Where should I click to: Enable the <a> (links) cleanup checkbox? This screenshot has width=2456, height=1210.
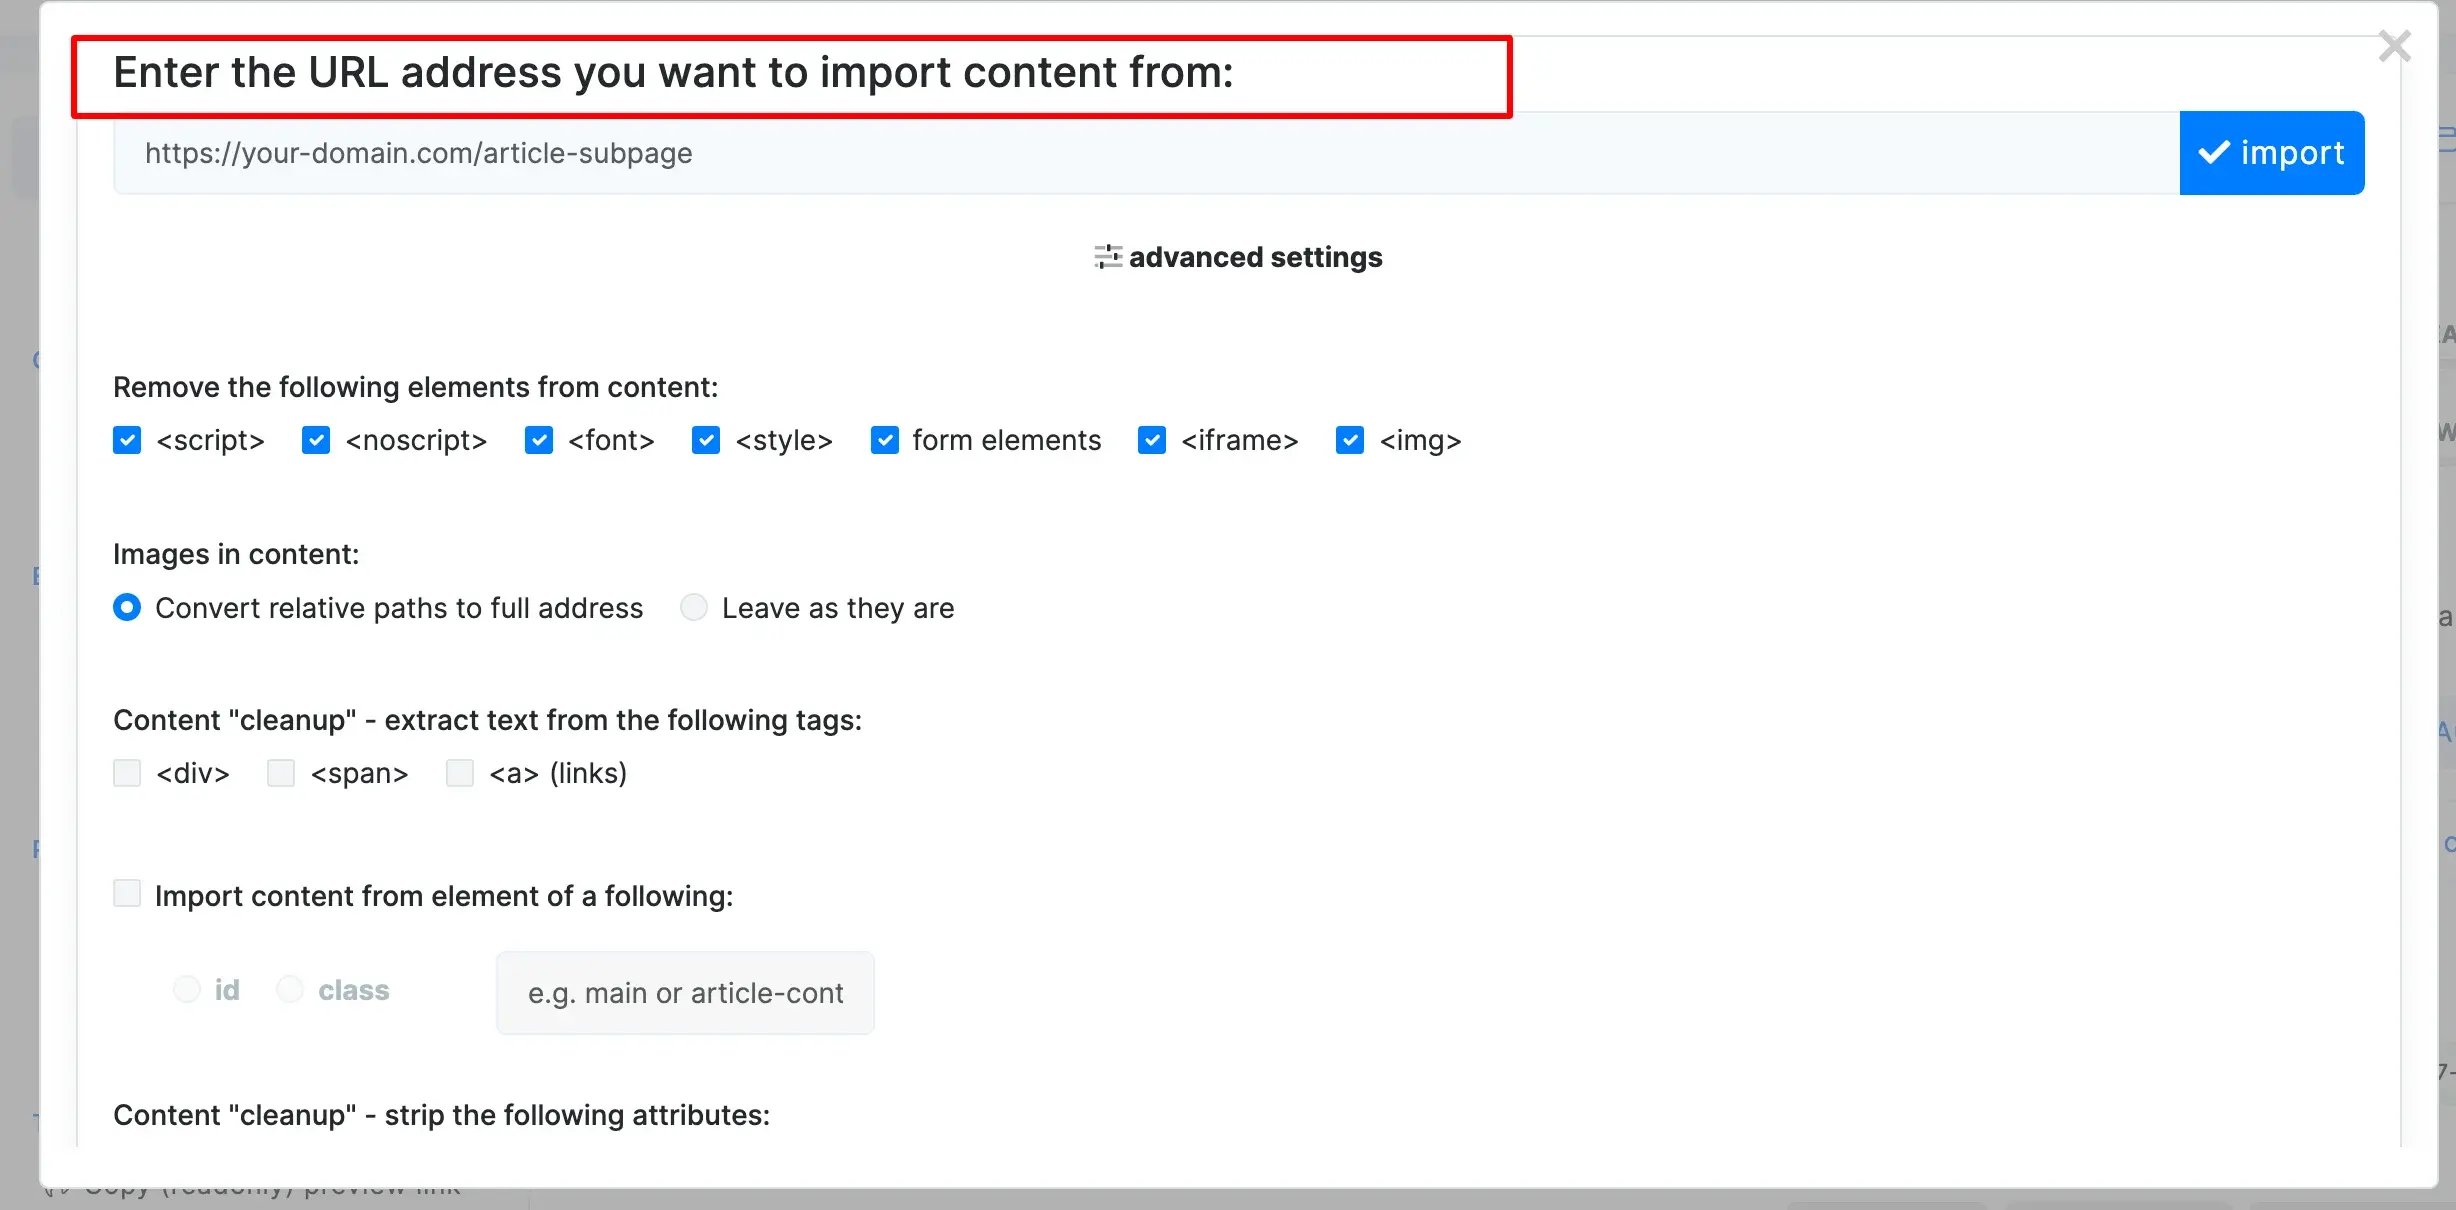[460, 773]
